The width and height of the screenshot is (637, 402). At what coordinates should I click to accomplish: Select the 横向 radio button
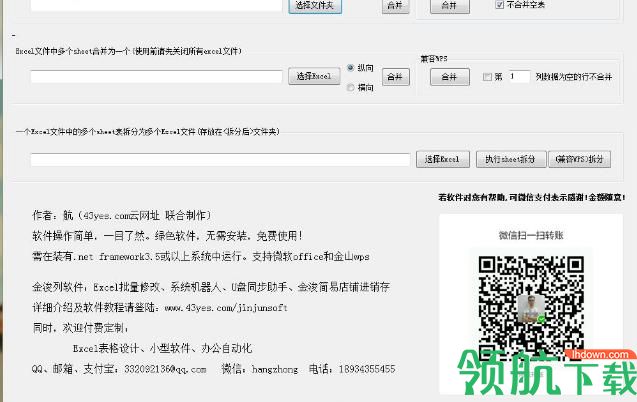point(351,87)
